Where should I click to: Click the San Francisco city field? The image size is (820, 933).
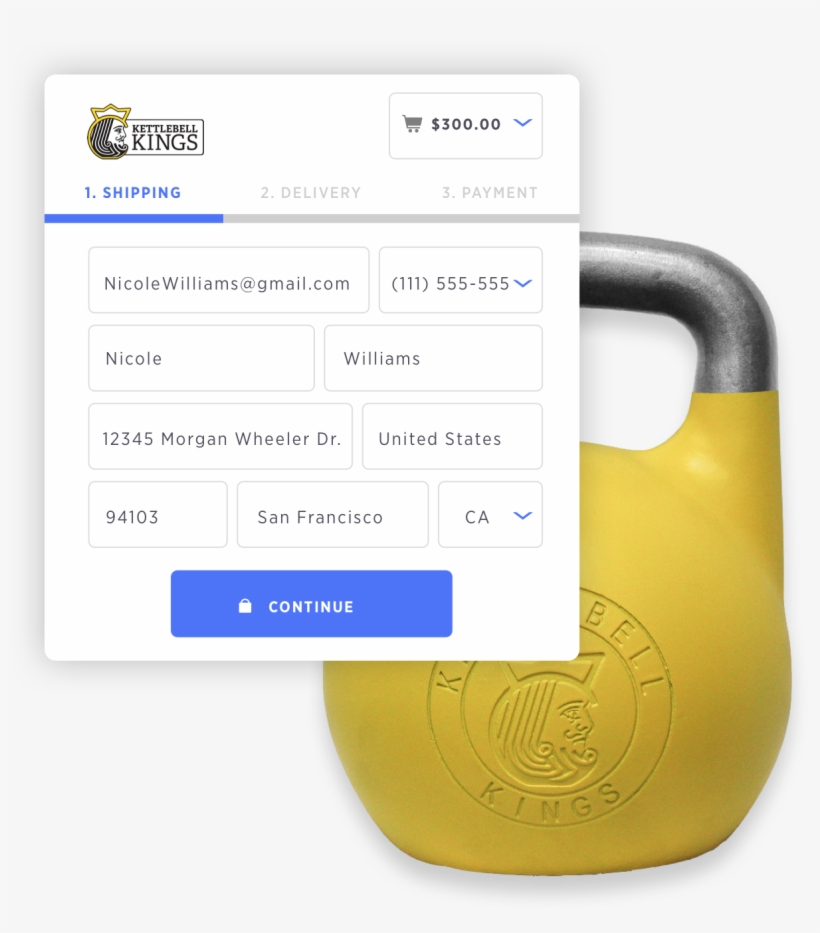coord(333,515)
